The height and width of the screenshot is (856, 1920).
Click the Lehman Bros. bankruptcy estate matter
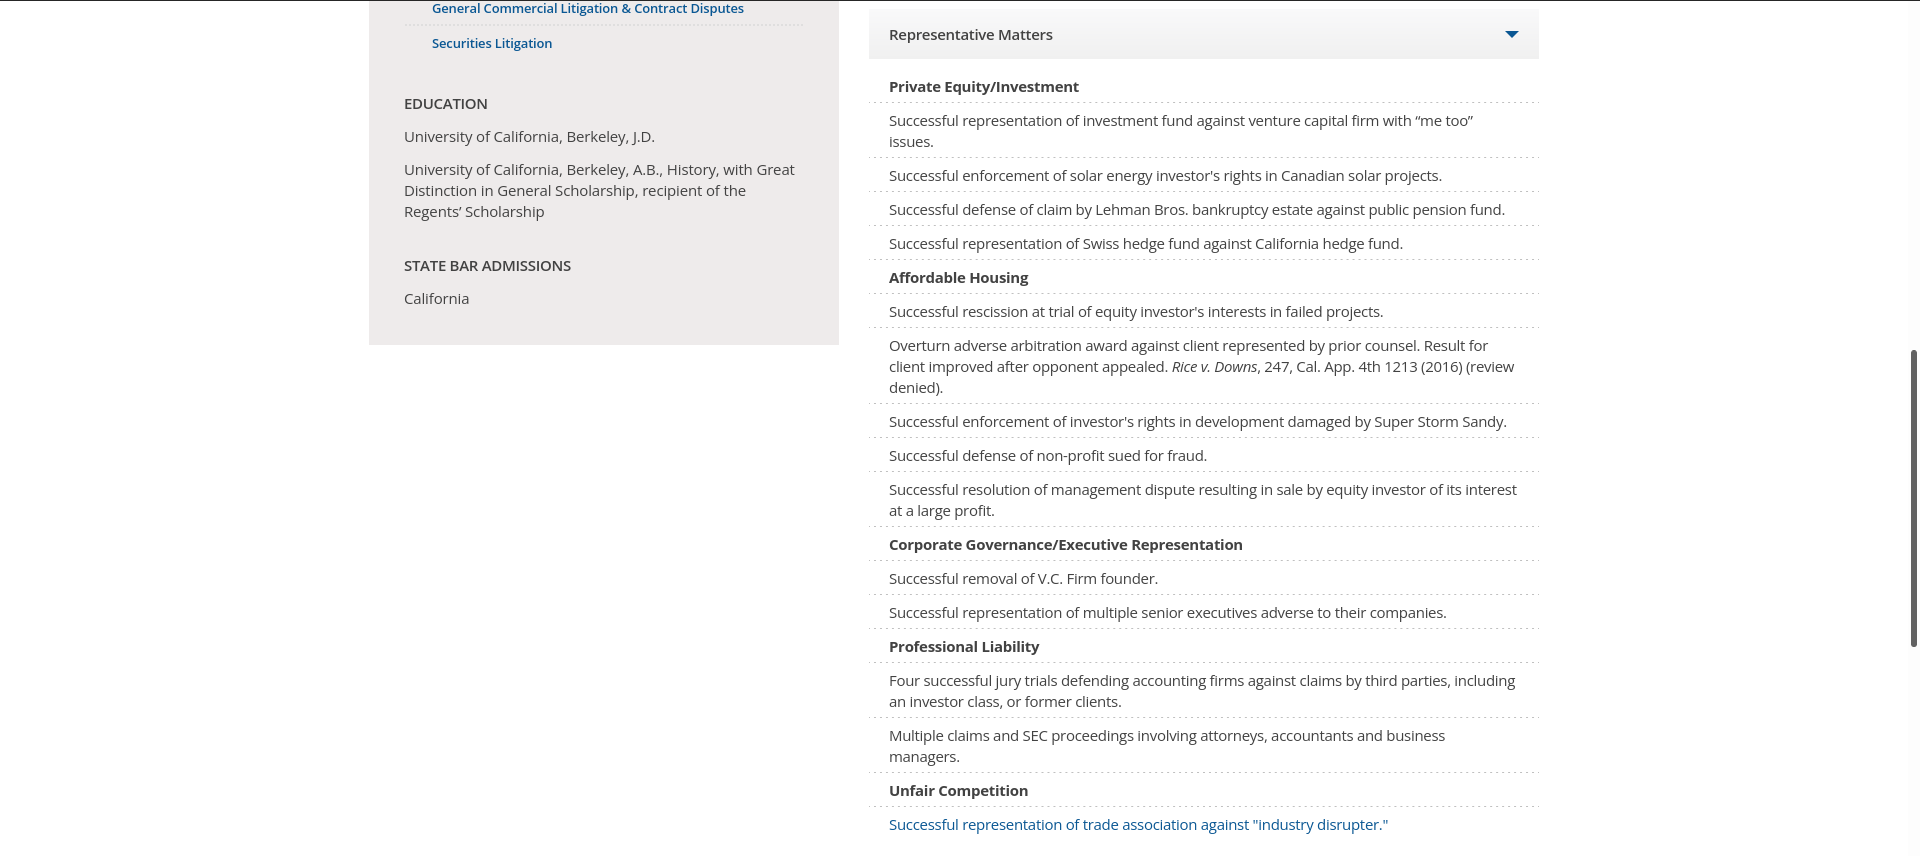pos(1196,210)
